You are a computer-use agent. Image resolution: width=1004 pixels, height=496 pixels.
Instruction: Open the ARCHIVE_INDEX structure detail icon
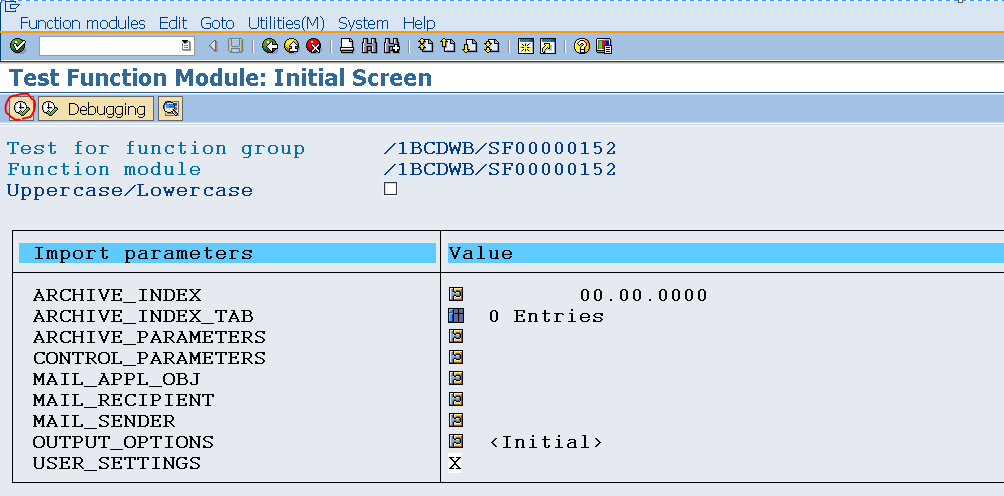coord(456,294)
